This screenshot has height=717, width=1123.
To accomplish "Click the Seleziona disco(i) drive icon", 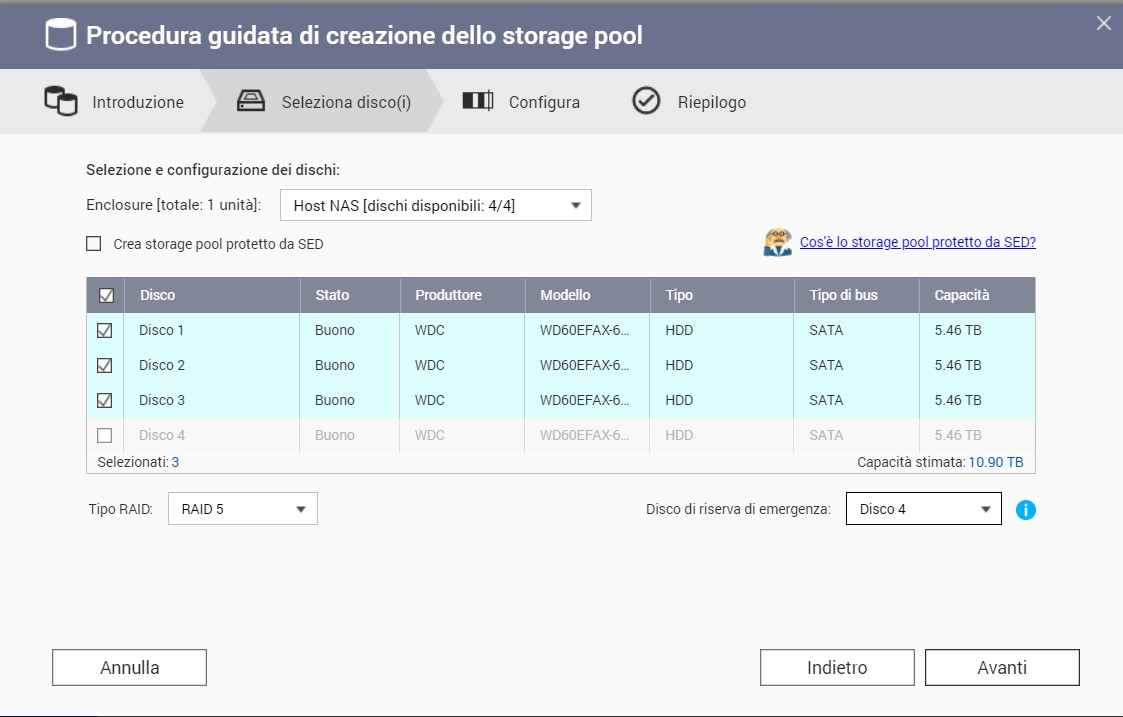I will [250, 102].
